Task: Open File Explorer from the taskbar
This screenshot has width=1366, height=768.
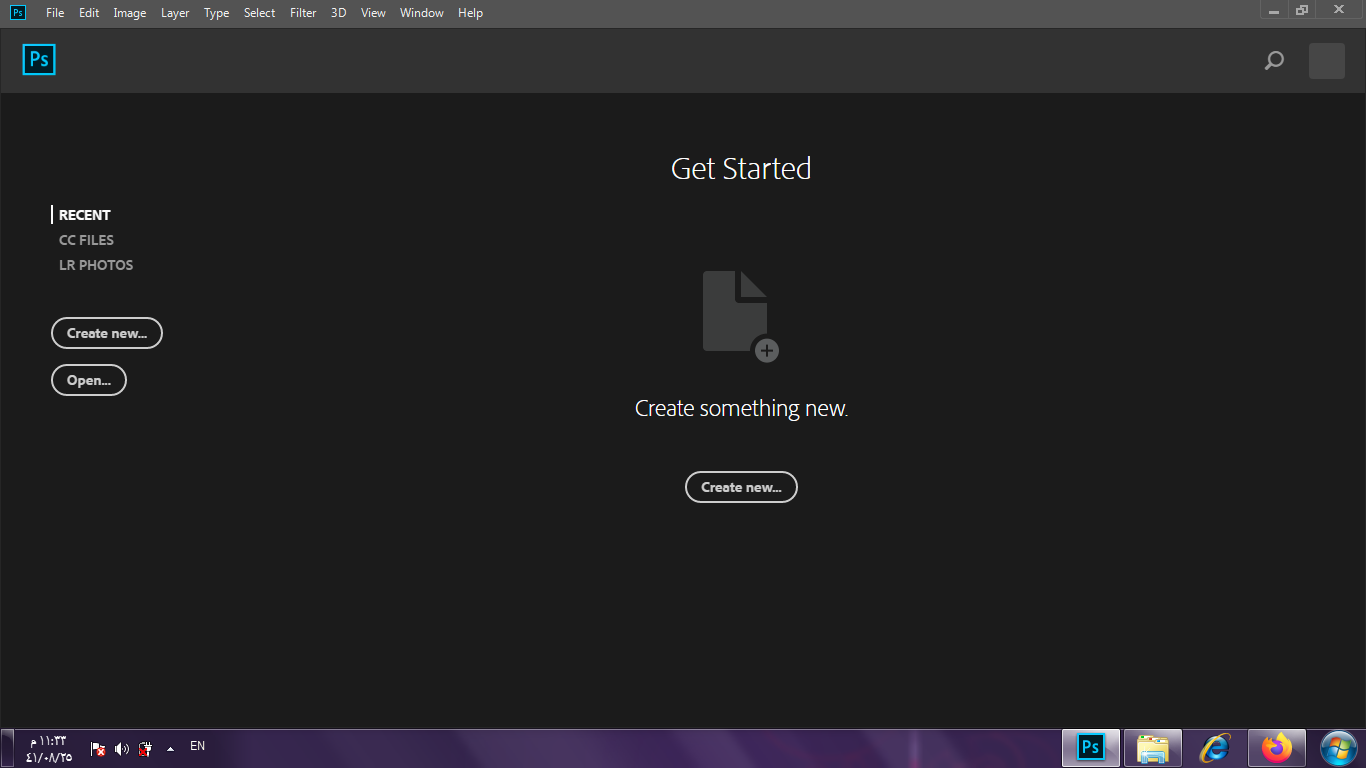Action: click(1153, 747)
